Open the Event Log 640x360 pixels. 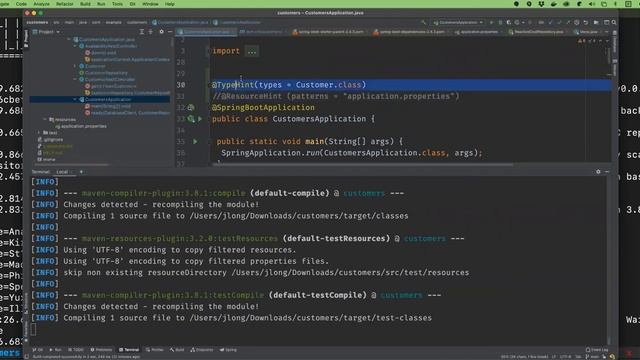coord(596,350)
